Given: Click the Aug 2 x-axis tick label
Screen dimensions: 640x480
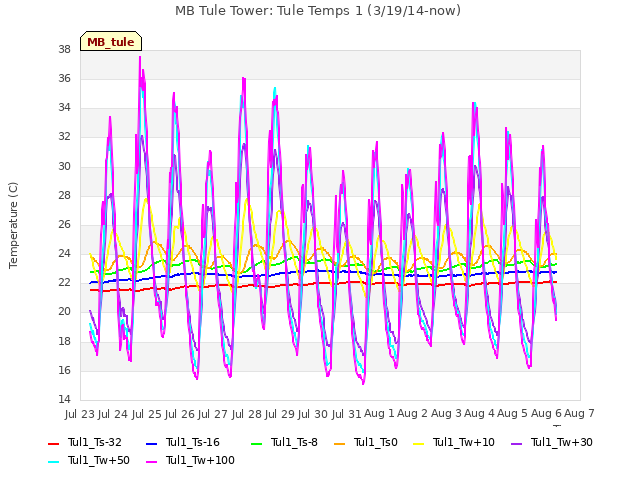Looking at the screenshot, I should click(413, 414).
